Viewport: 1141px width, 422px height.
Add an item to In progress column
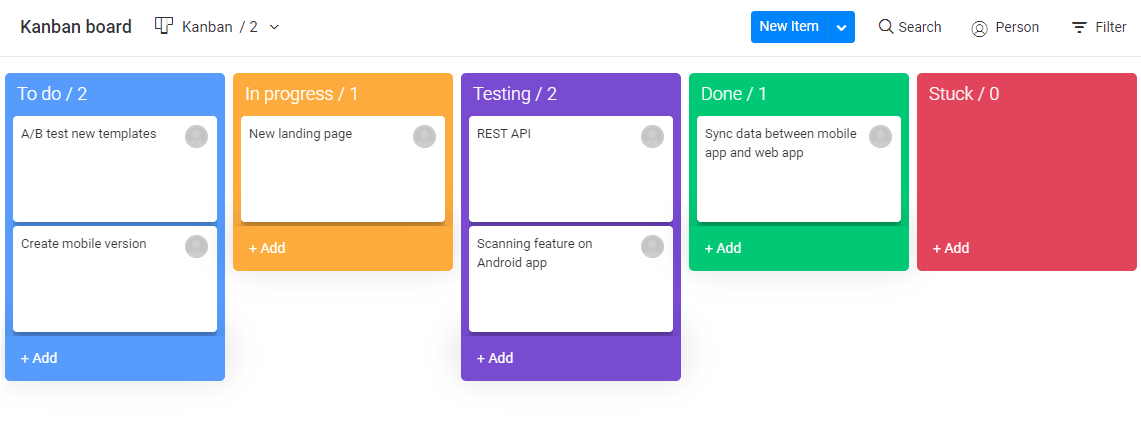tap(267, 248)
